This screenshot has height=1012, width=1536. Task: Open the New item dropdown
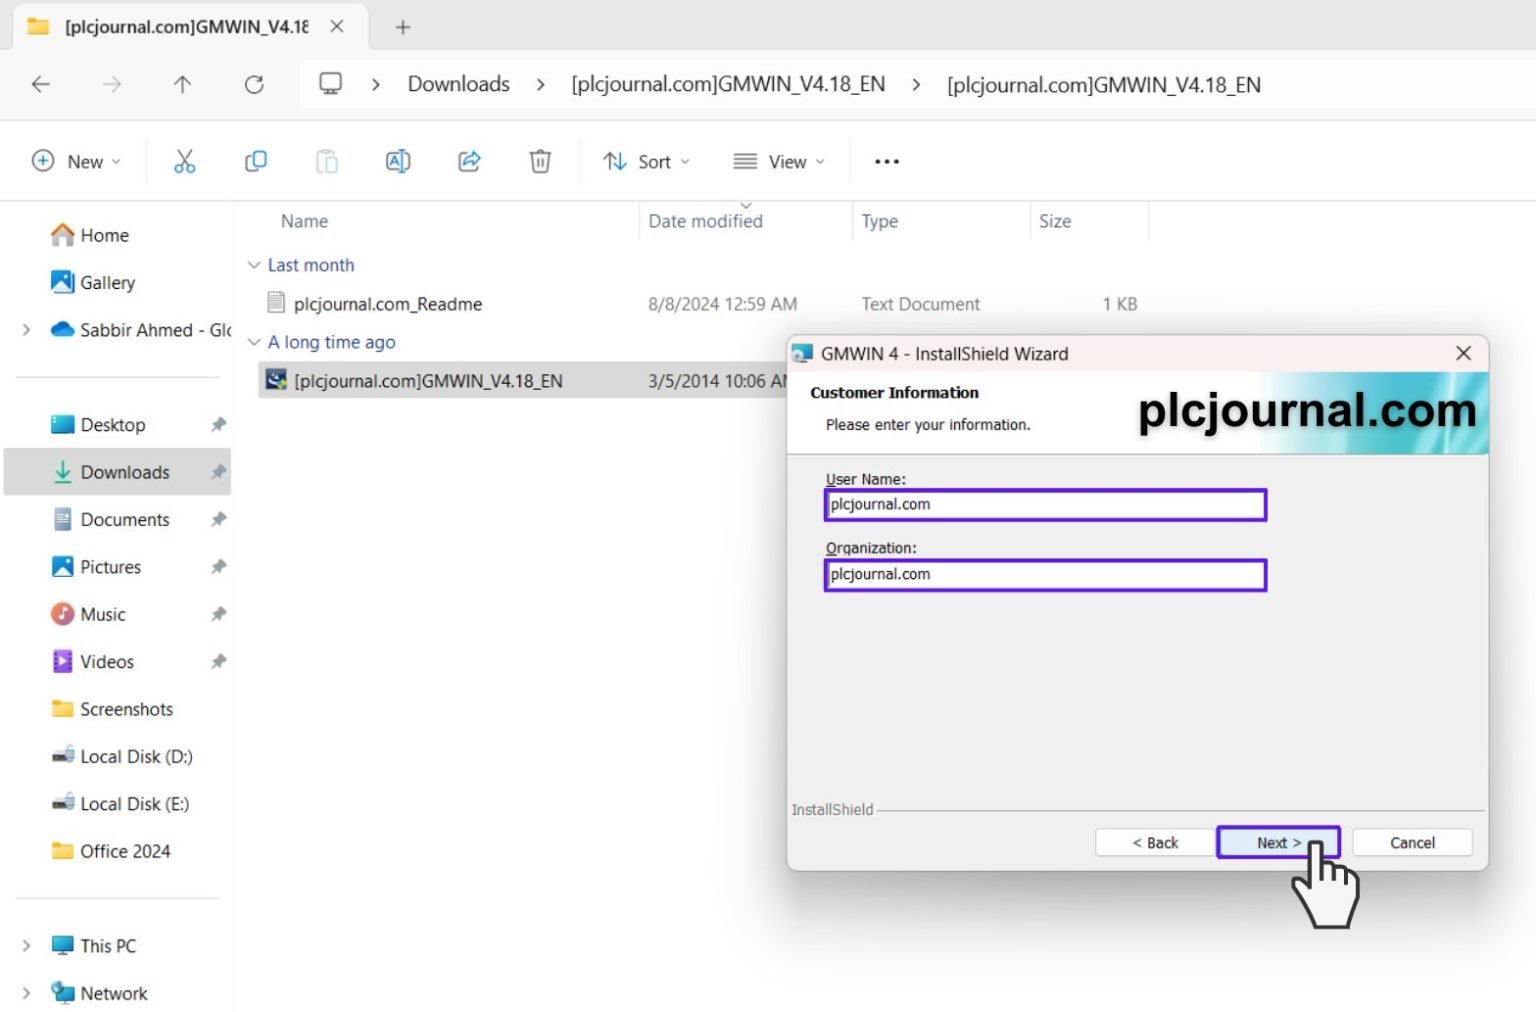77,161
